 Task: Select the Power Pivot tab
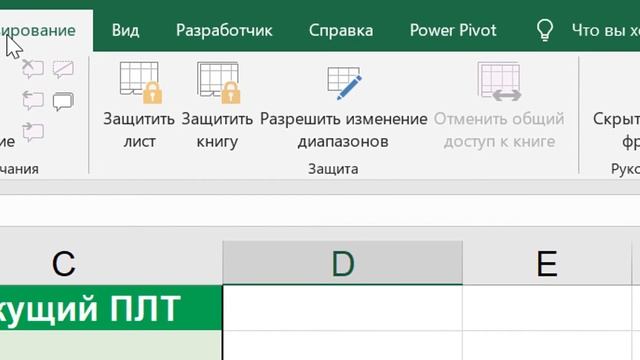click(453, 31)
